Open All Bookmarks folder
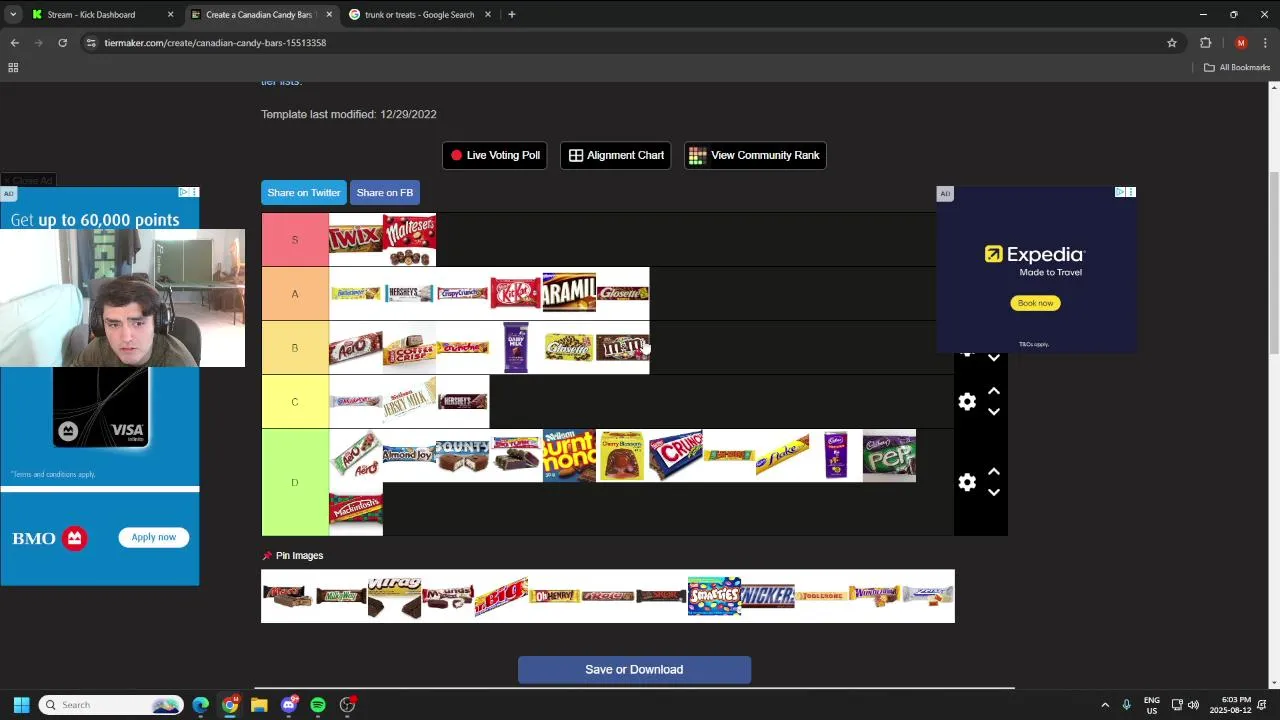 (1237, 68)
